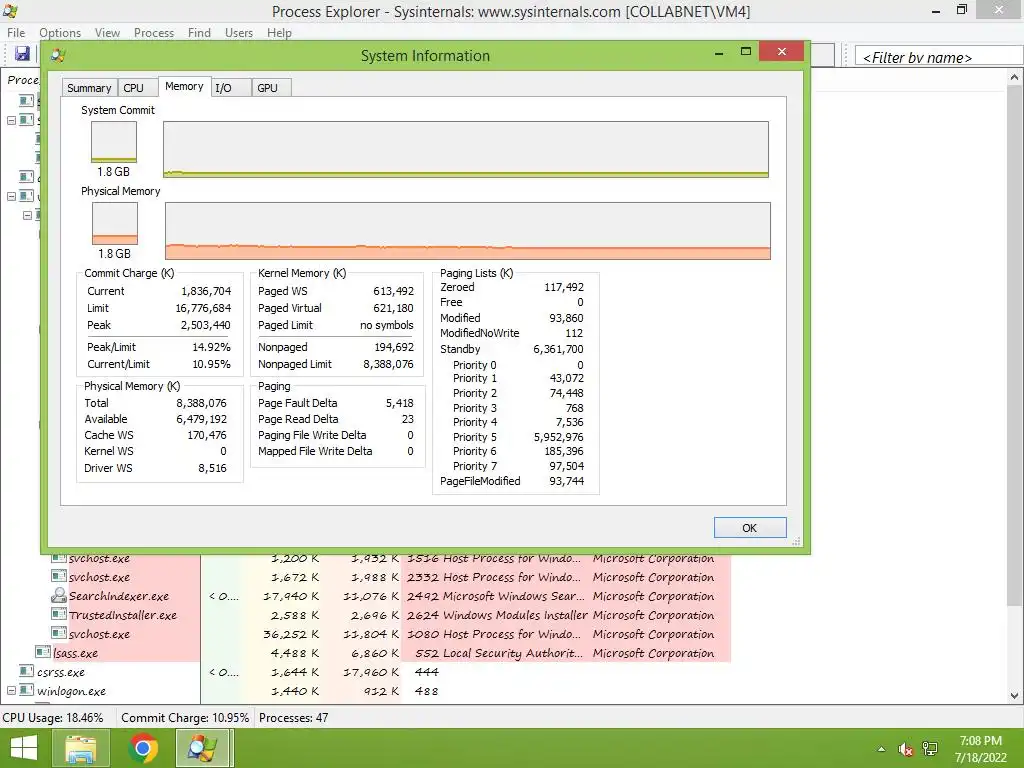The height and width of the screenshot is (768, 1024).
Task: Click the lsass.exe process icon
Action: tap(43, 652)
